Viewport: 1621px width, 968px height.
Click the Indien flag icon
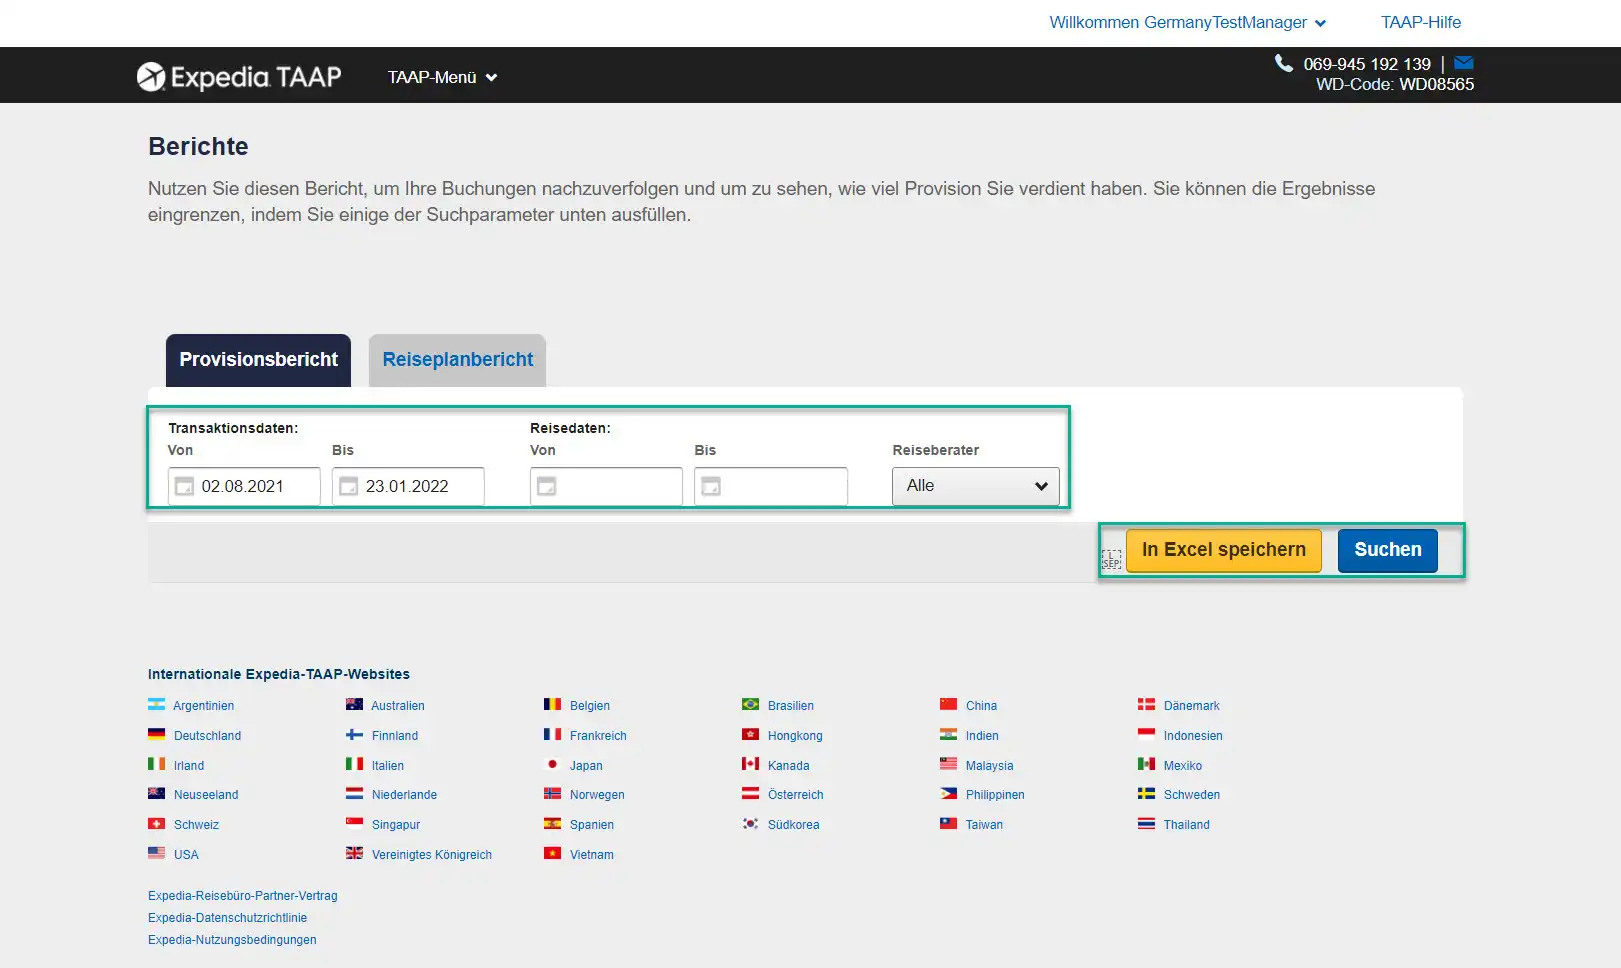(x=948, y=734)
